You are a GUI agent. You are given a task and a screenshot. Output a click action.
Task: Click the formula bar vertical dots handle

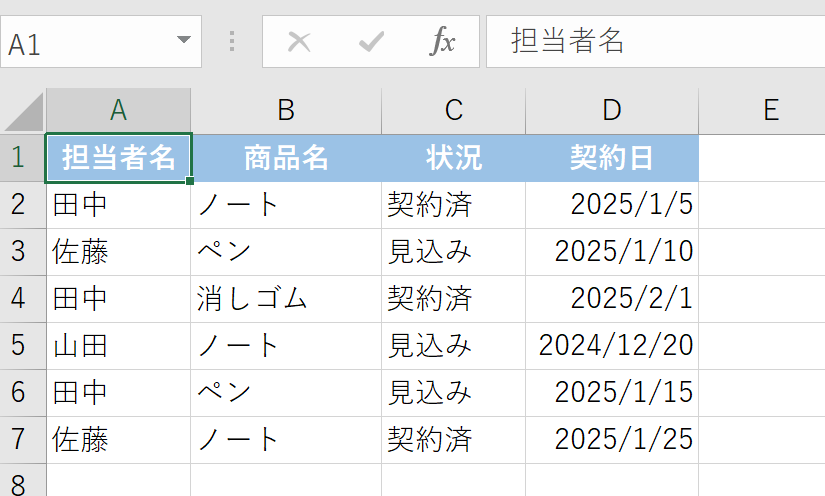click(x=232, y=41)
